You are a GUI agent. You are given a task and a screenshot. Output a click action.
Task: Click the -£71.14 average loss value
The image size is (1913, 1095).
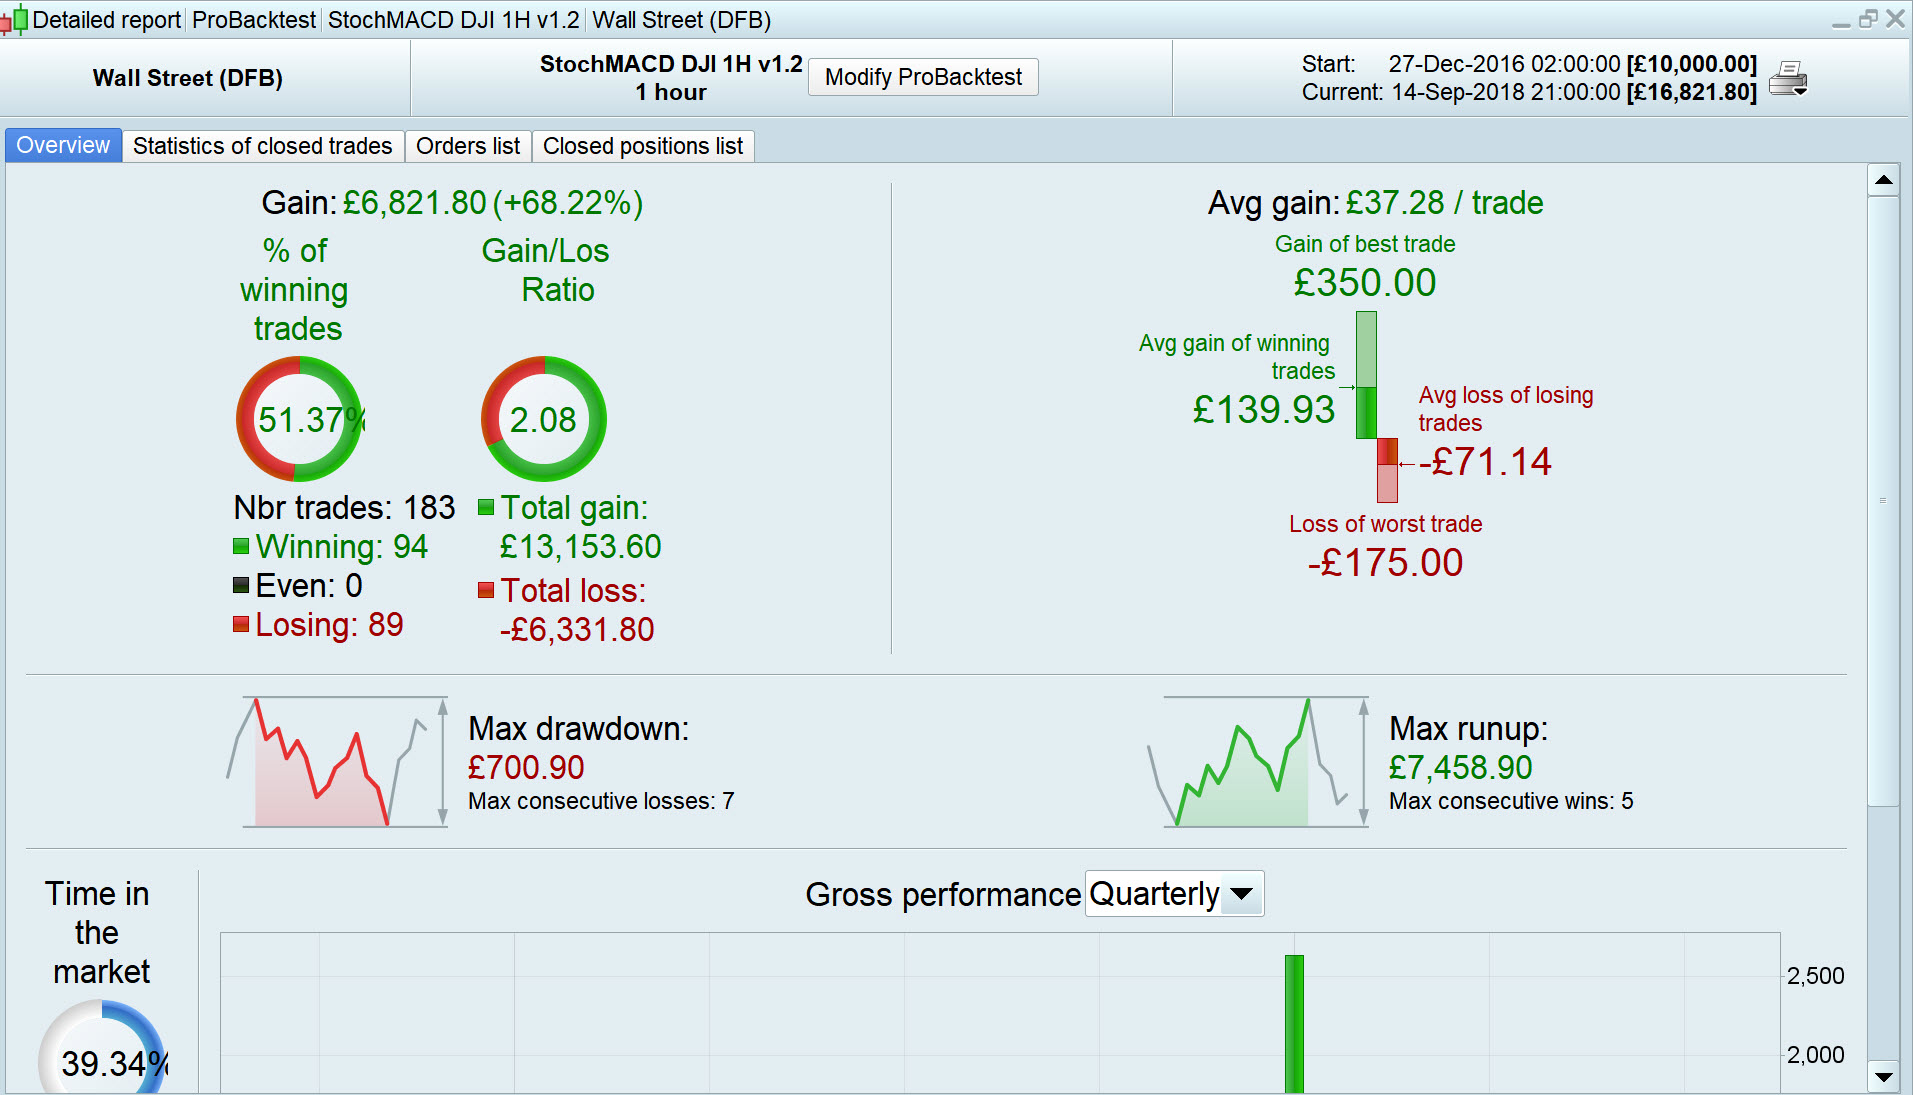pos(1485,462)
